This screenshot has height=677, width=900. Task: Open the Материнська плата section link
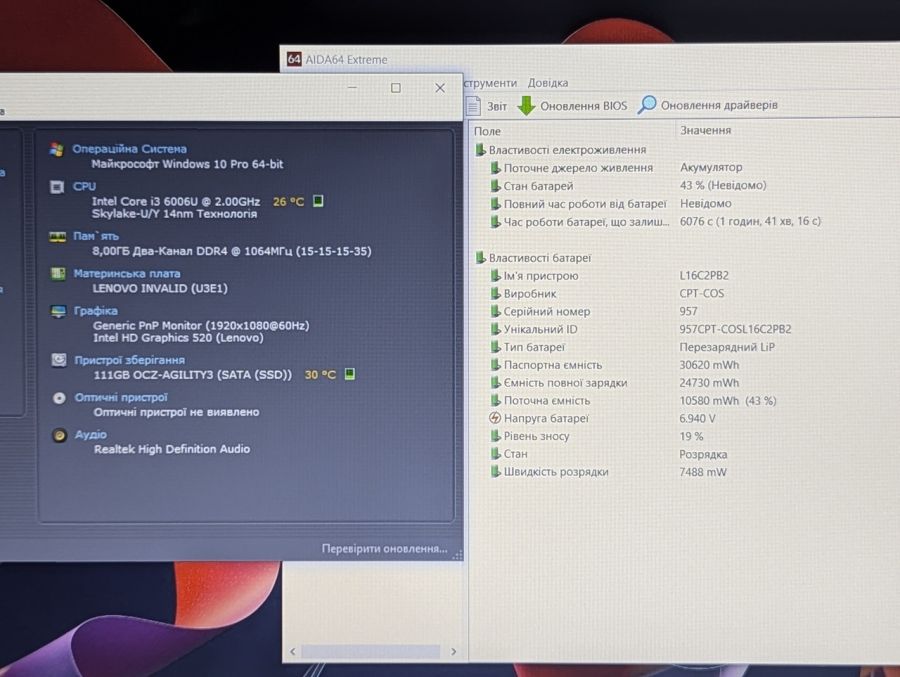pos(127,273)
